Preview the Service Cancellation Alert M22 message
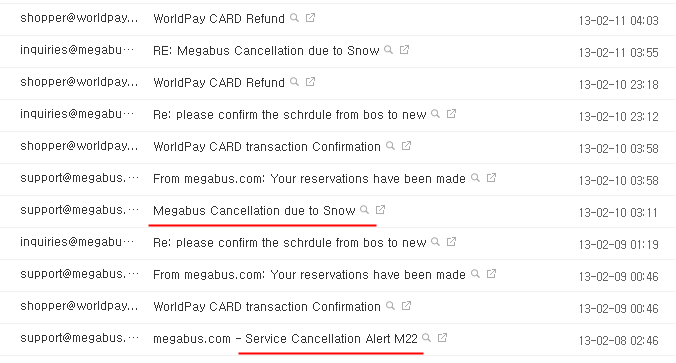This screenshot has width=676, height=363. (x=426, y=338)
